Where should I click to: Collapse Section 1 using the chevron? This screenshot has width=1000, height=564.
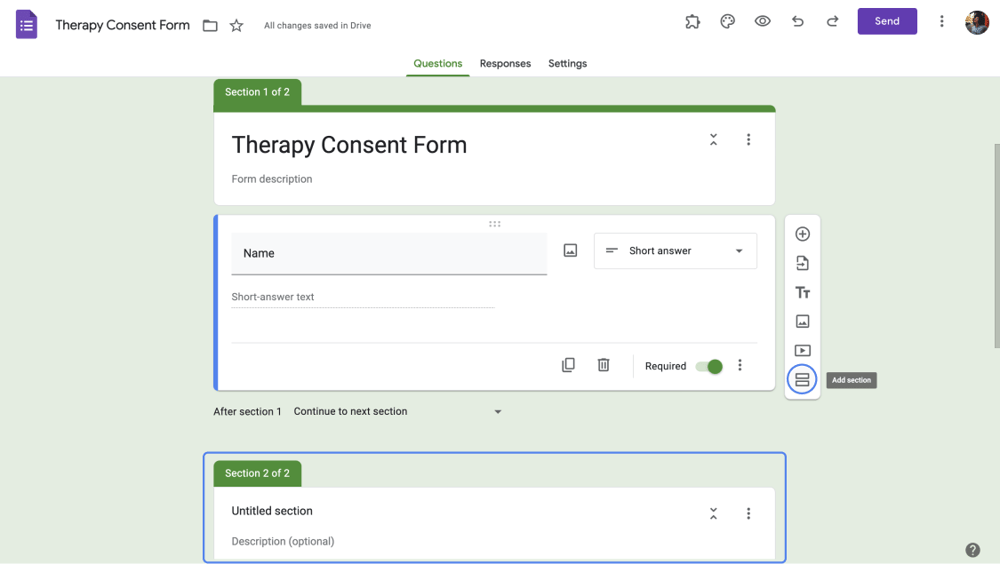pos(713,140)
